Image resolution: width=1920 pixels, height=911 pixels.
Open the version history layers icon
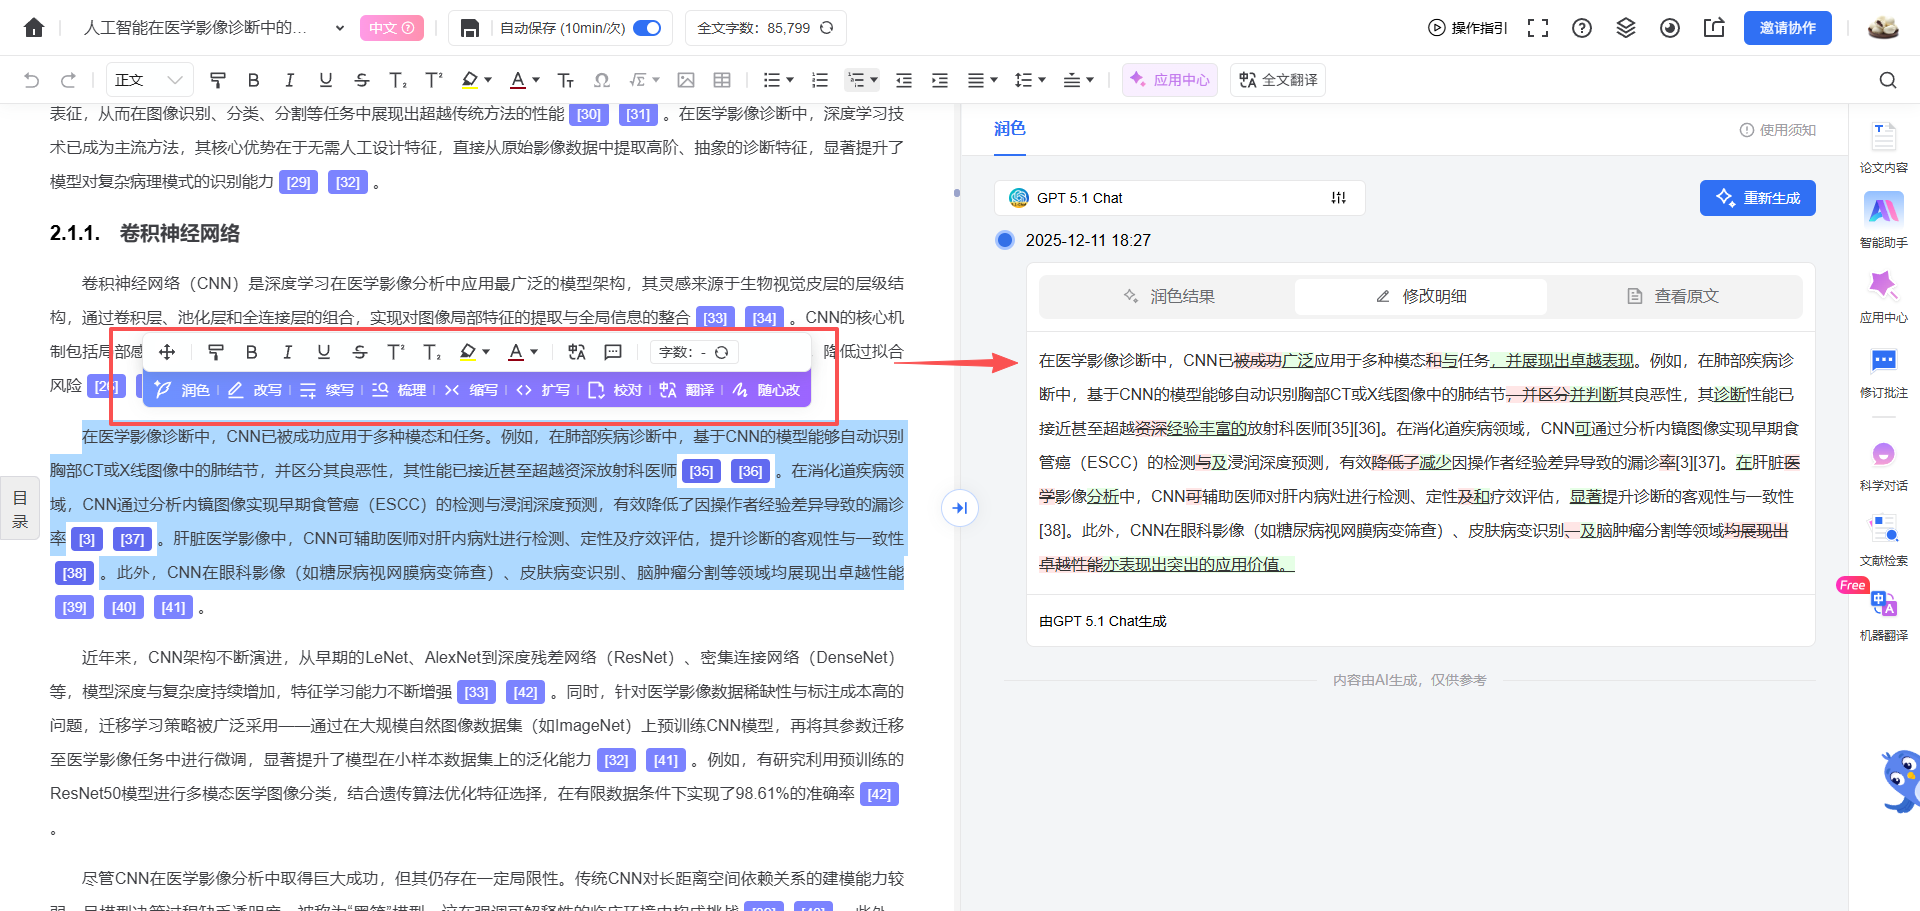(1626, 28)
